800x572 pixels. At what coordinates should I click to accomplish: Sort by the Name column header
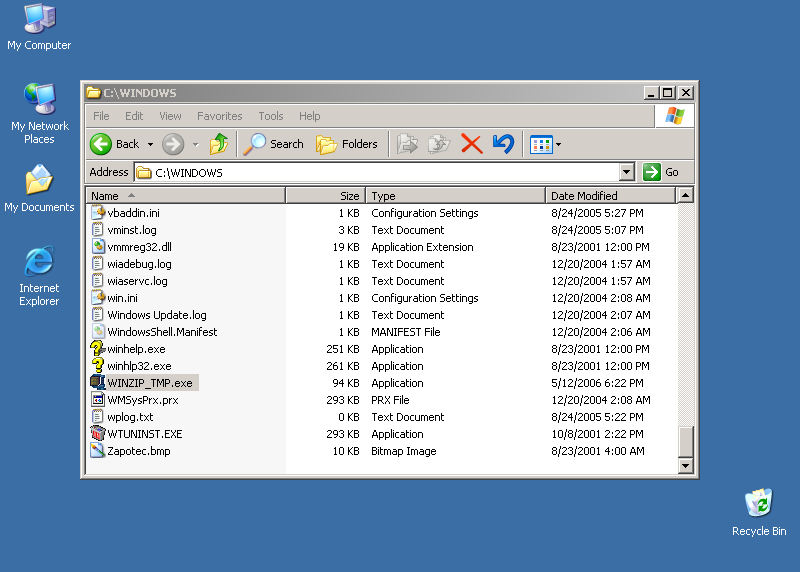click(x=186, y=195)
